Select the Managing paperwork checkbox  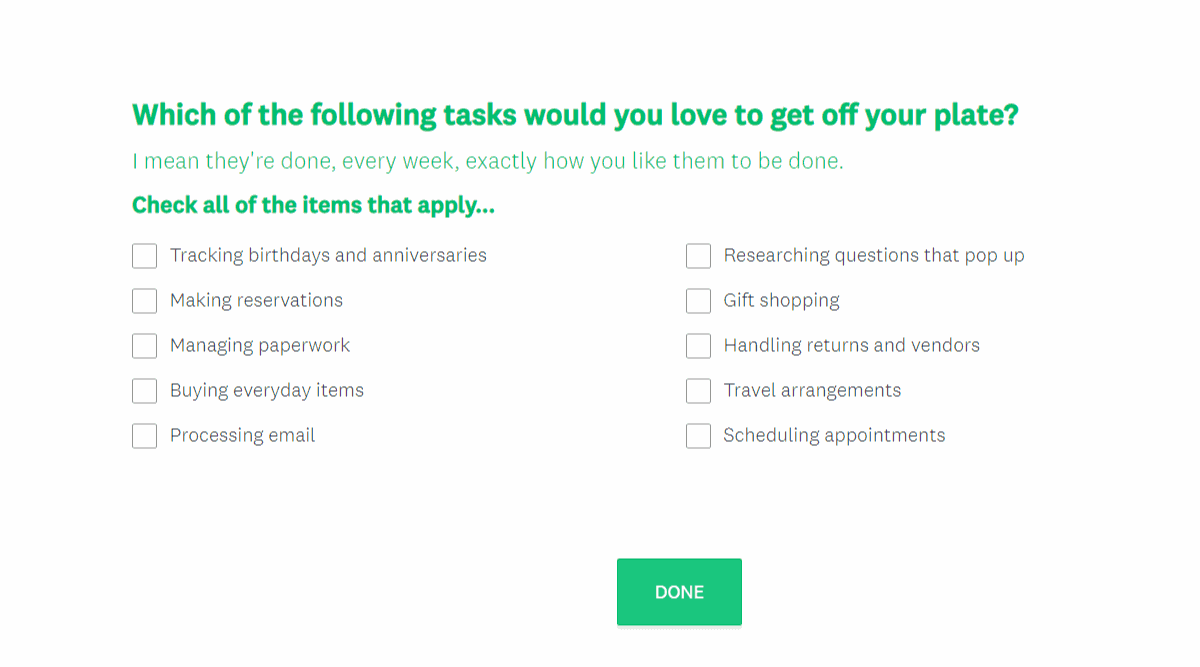click(x=144, y=346)
